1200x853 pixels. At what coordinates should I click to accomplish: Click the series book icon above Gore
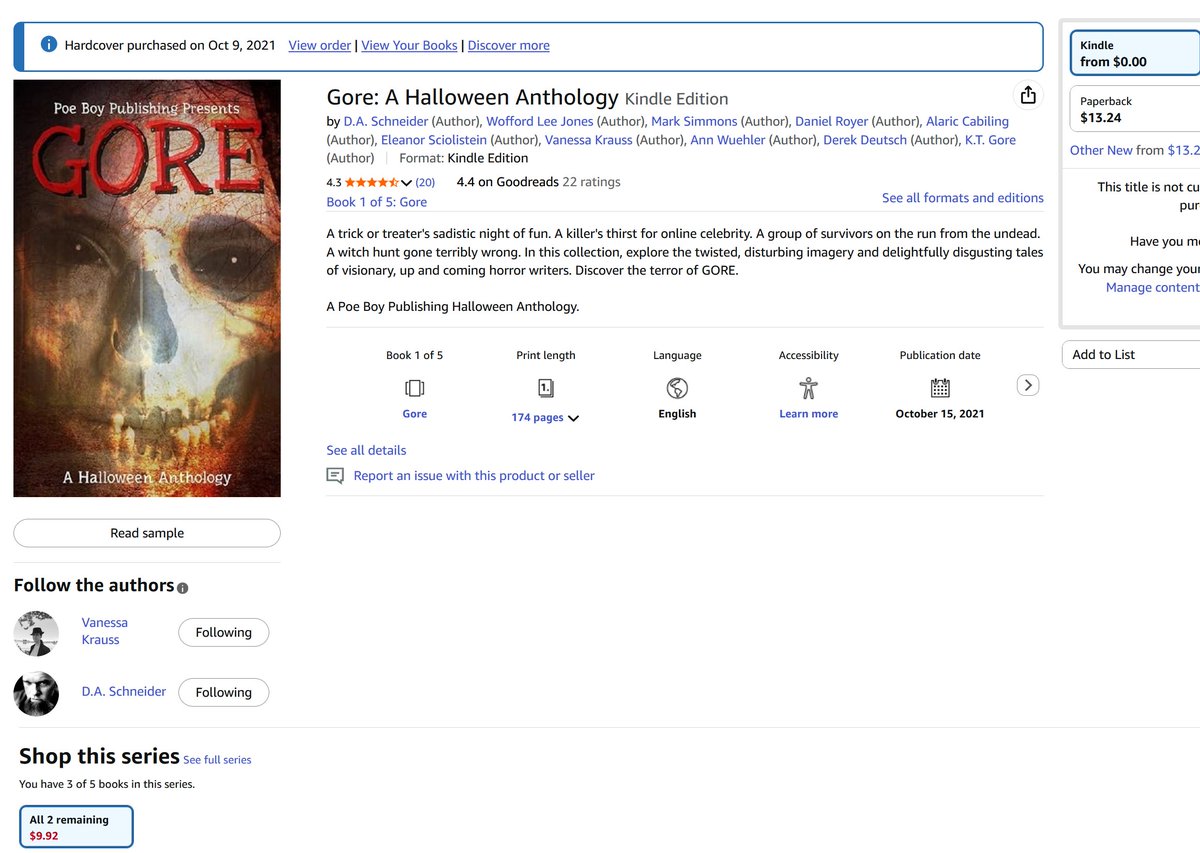click(414, 388)
